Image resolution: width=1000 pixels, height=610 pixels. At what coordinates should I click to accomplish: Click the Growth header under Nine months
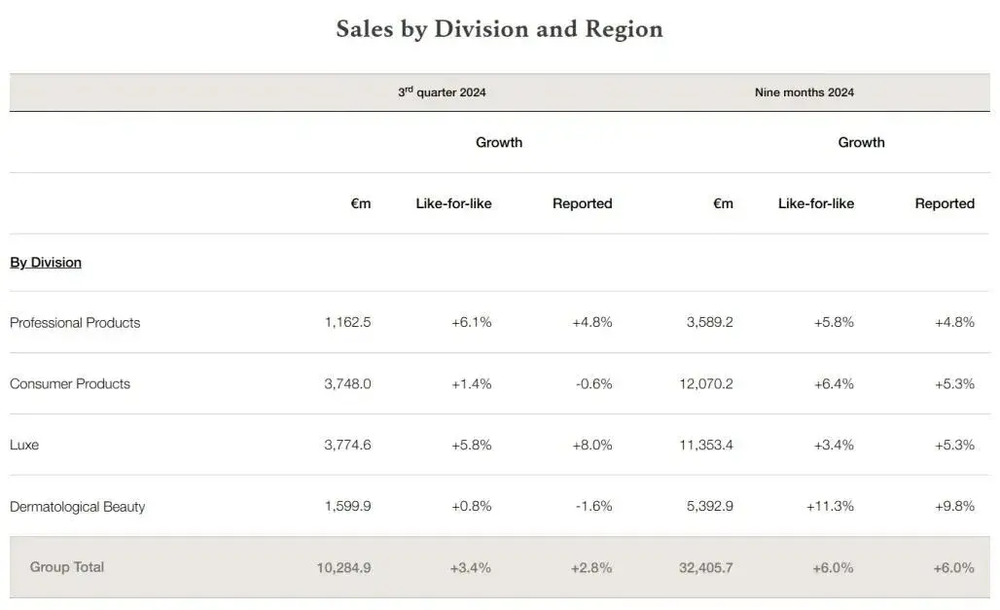(861, 142)
